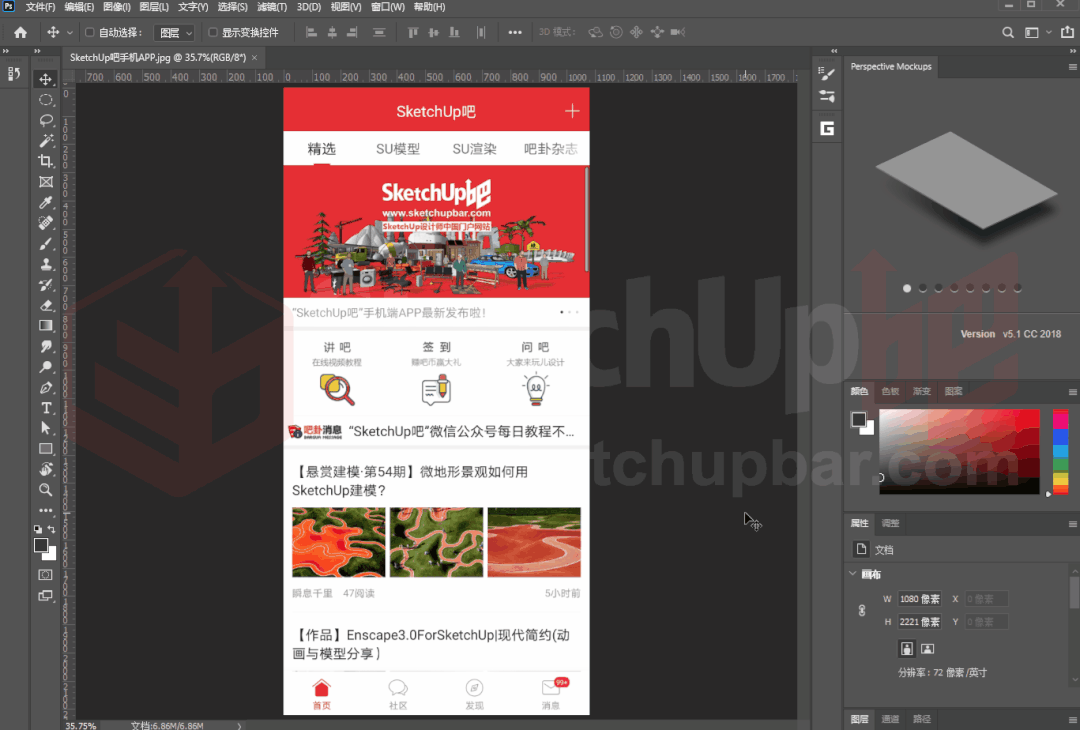Image resolution: width=1080 pixels, height=730 pixels.
Task: Switch to the 色板 tab
Action: (891, 391)
